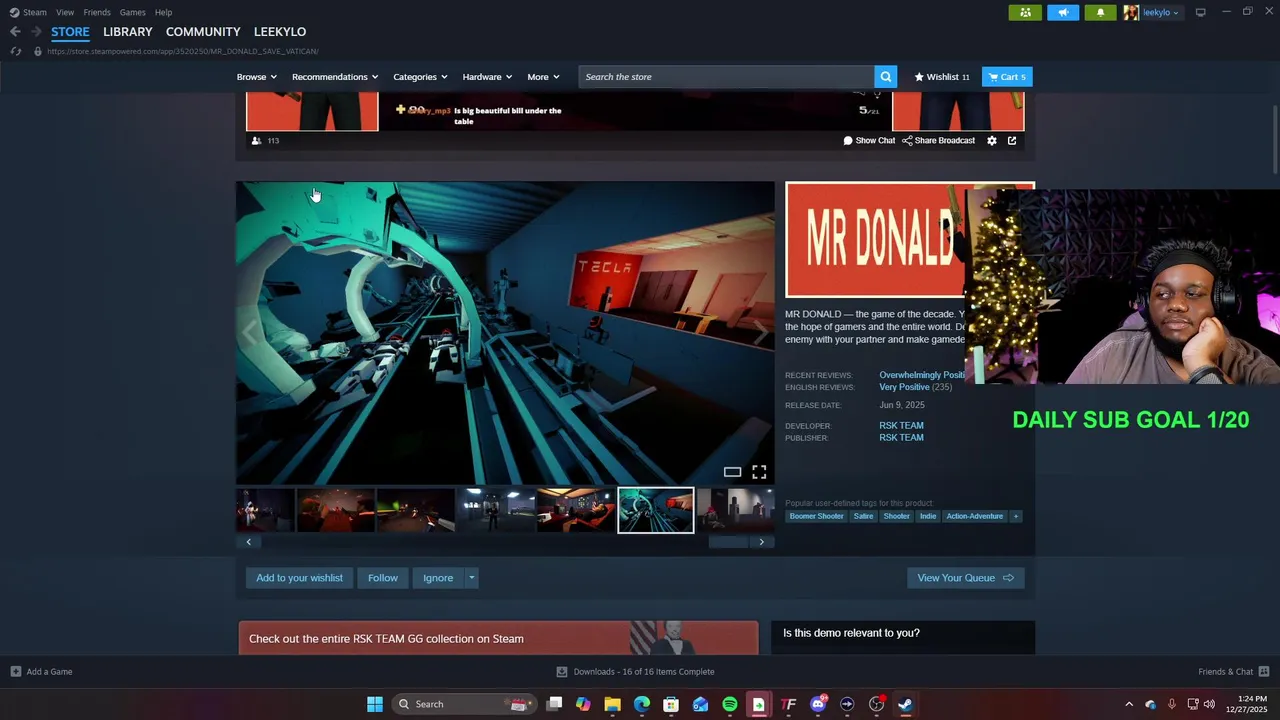Image resolution: width=1280 pixels, height=720 pixels.
Task: Click in the Search the store field
Action: [726, 77]
